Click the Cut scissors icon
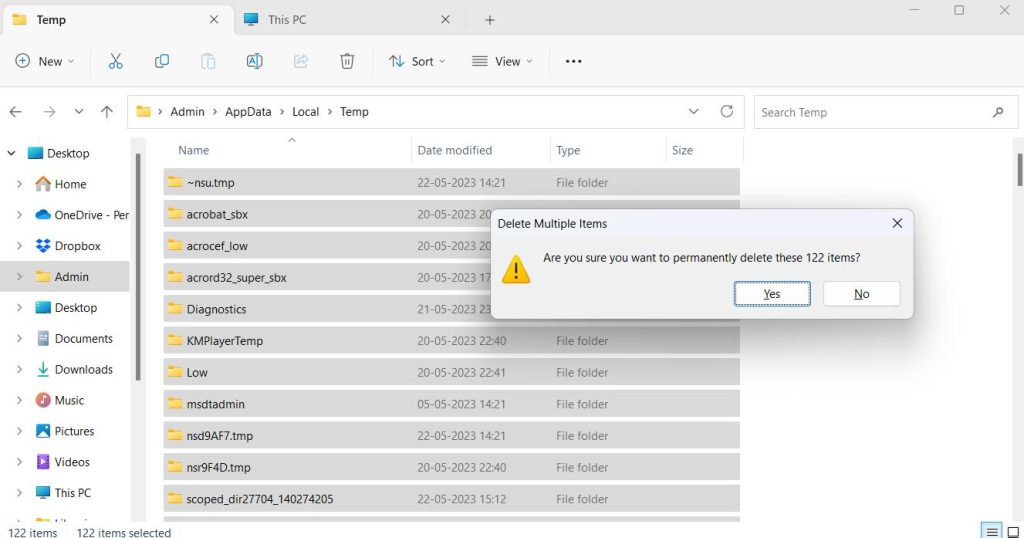1024x538 pixels. pyautogui.click(x=116, y=61)
